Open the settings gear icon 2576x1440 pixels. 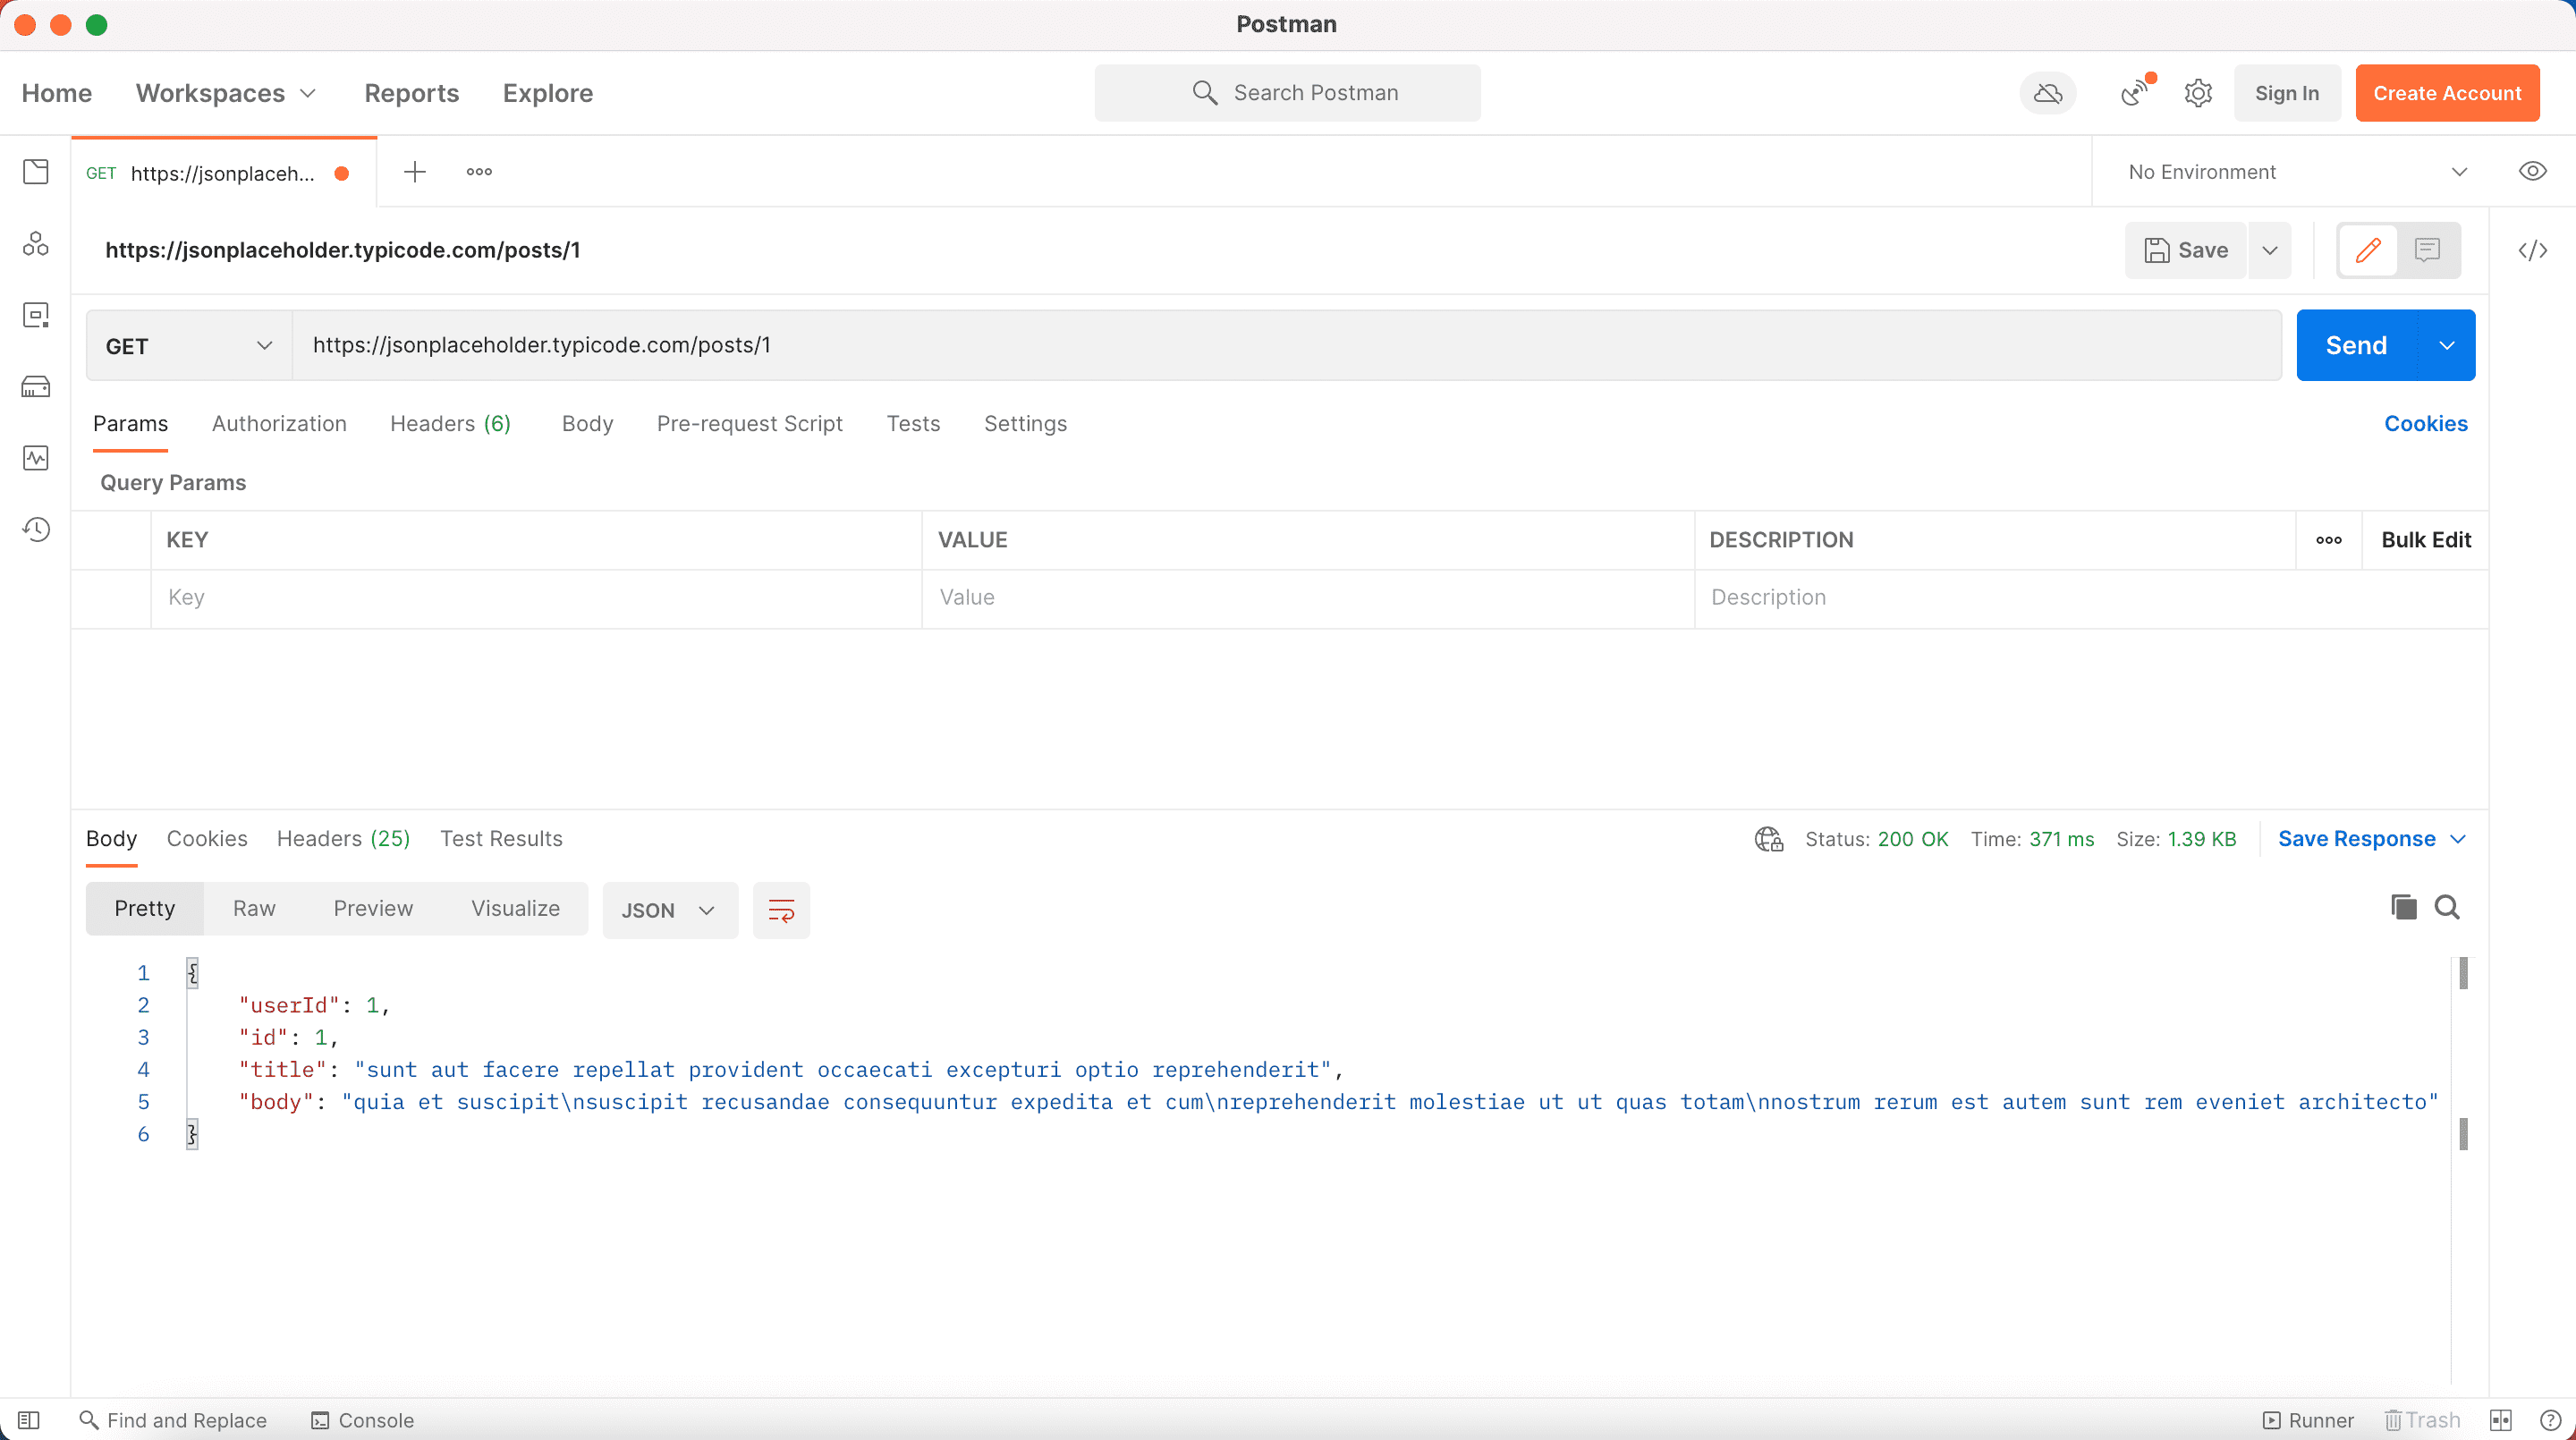2198,93
